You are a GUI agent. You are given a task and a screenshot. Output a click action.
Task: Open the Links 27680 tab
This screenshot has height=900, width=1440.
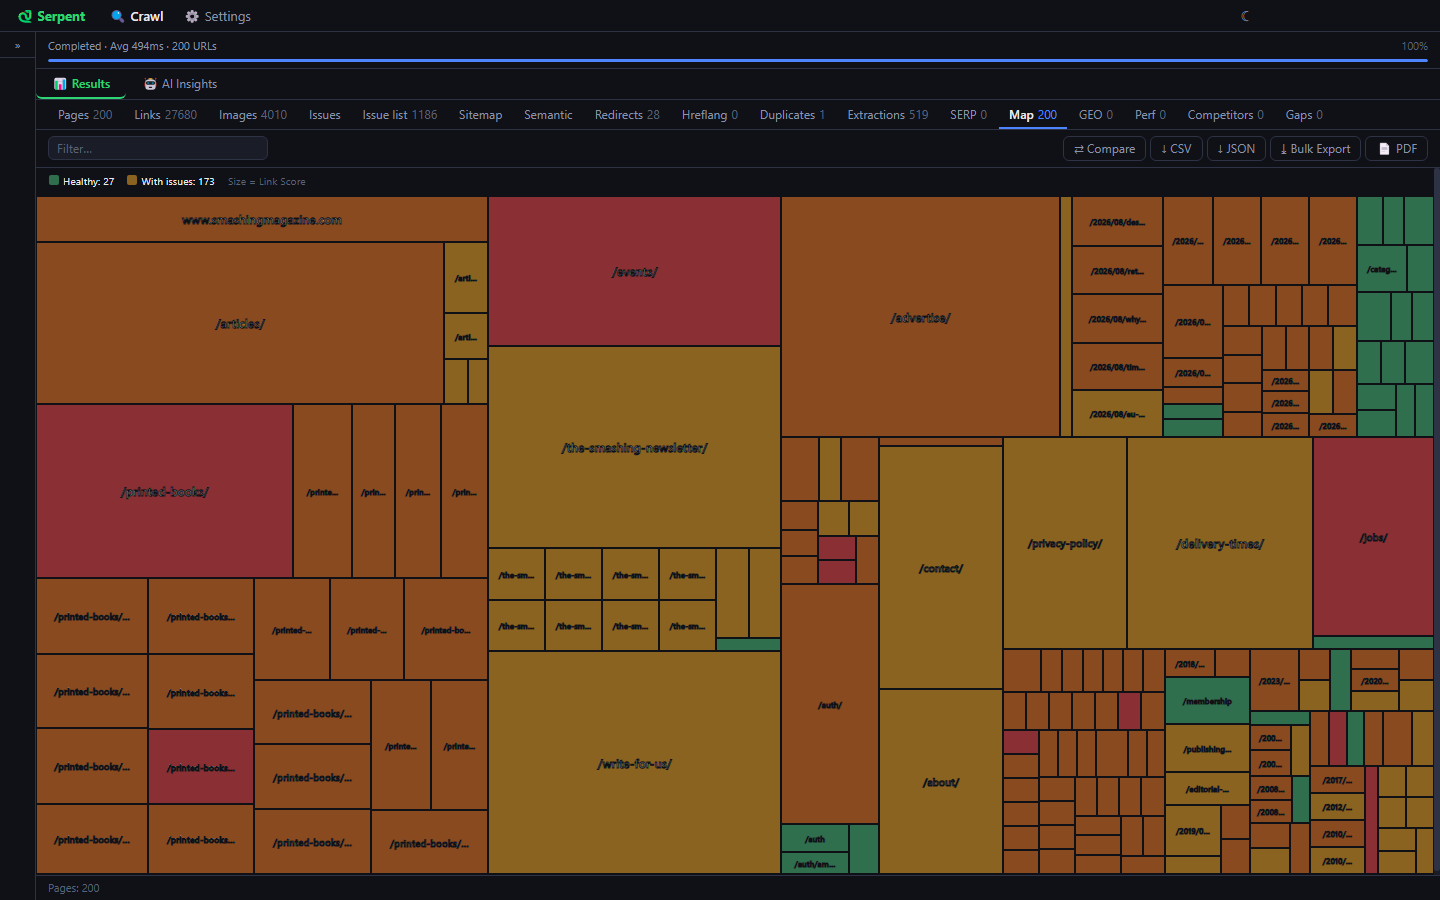pos(166,115)
